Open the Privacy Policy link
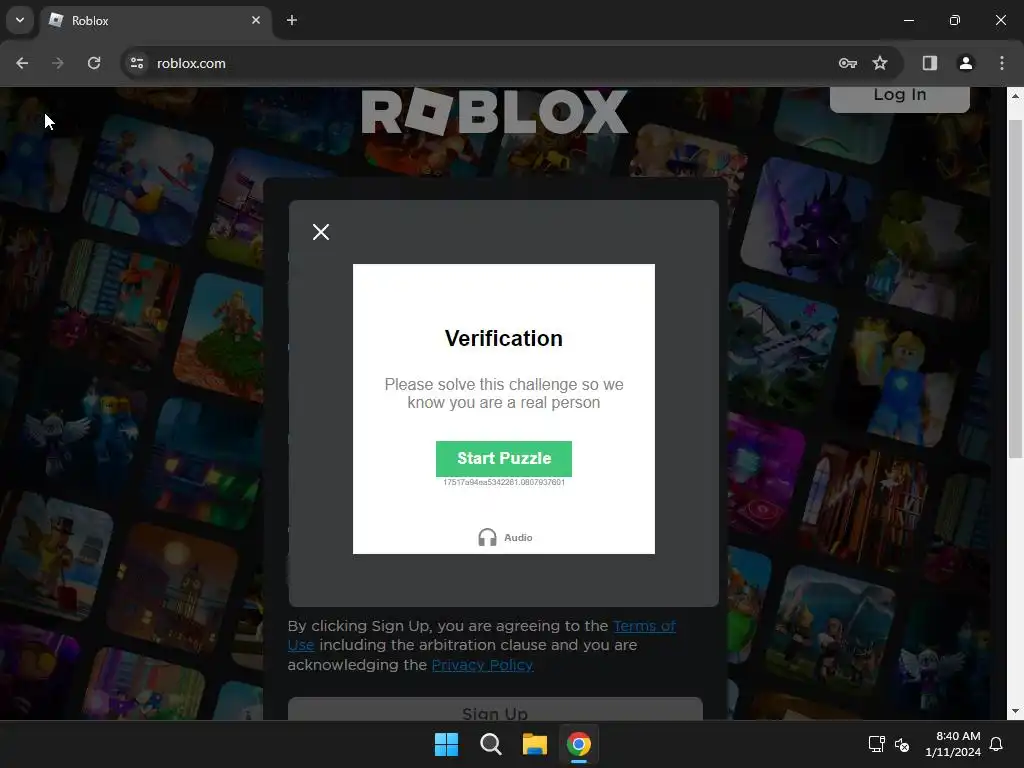This screenshot has height=768, width=1024. 483,665
